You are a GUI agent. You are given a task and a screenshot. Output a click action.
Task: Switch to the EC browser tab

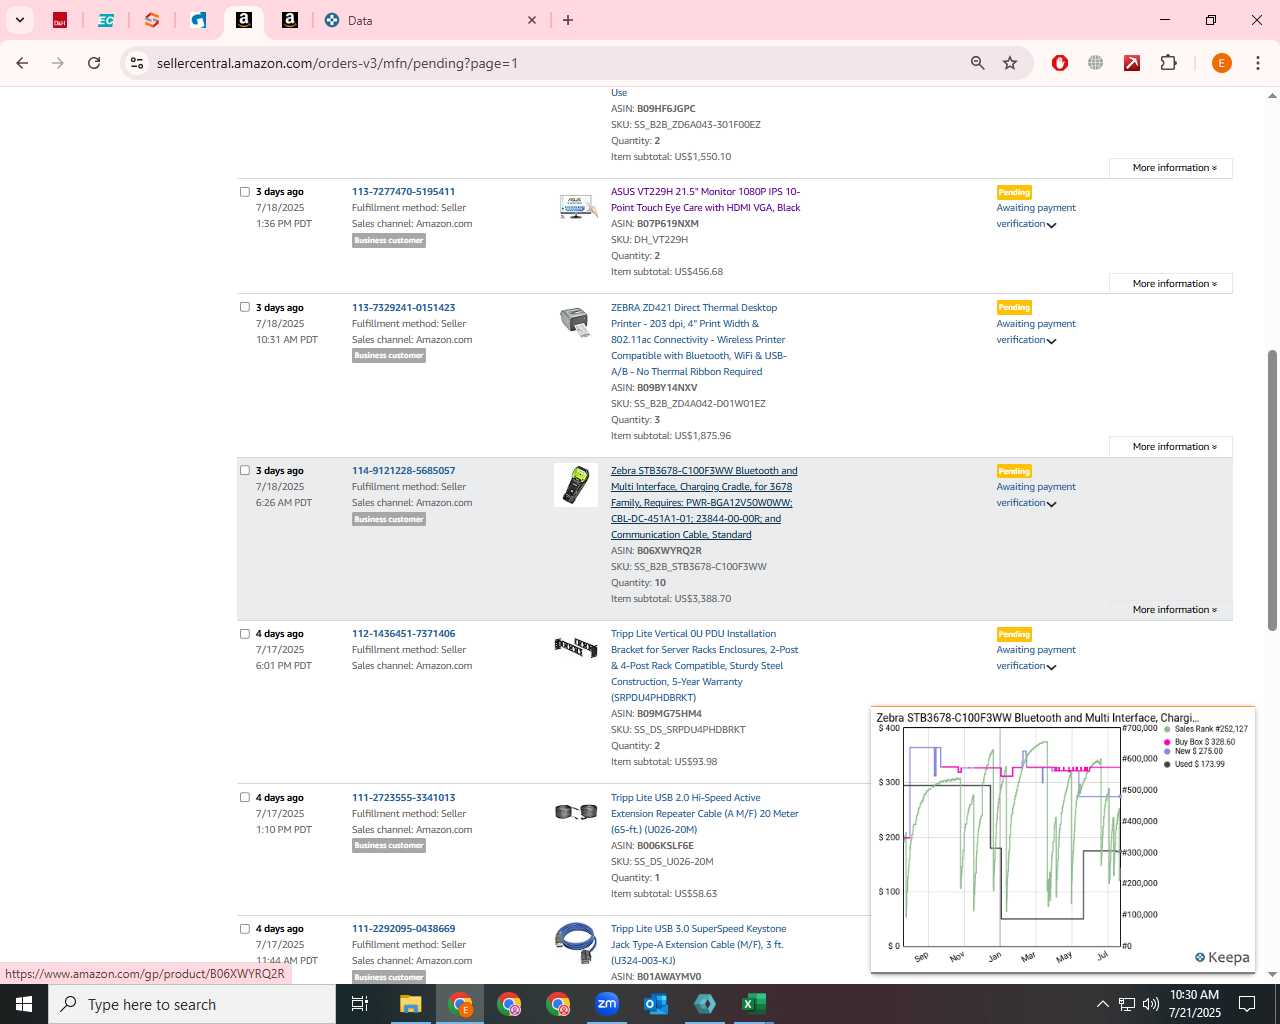coord(106,20)
